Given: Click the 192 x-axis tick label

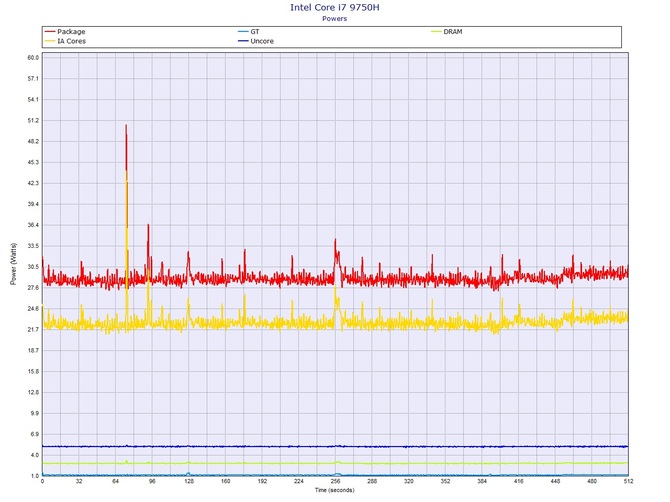Looking at the screenshot, I should point(262,481).
